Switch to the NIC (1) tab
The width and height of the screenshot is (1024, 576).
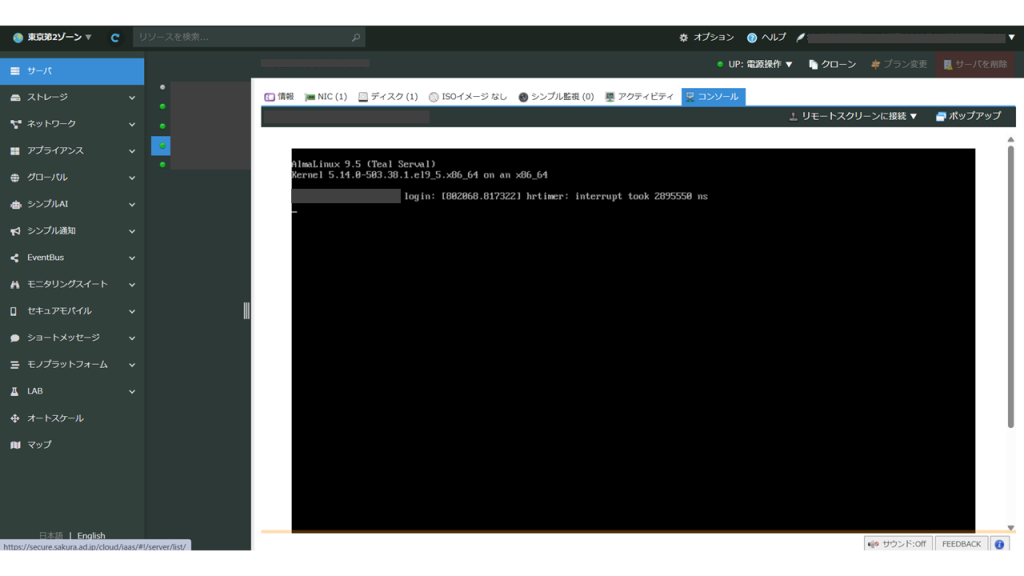pos(326,97)
